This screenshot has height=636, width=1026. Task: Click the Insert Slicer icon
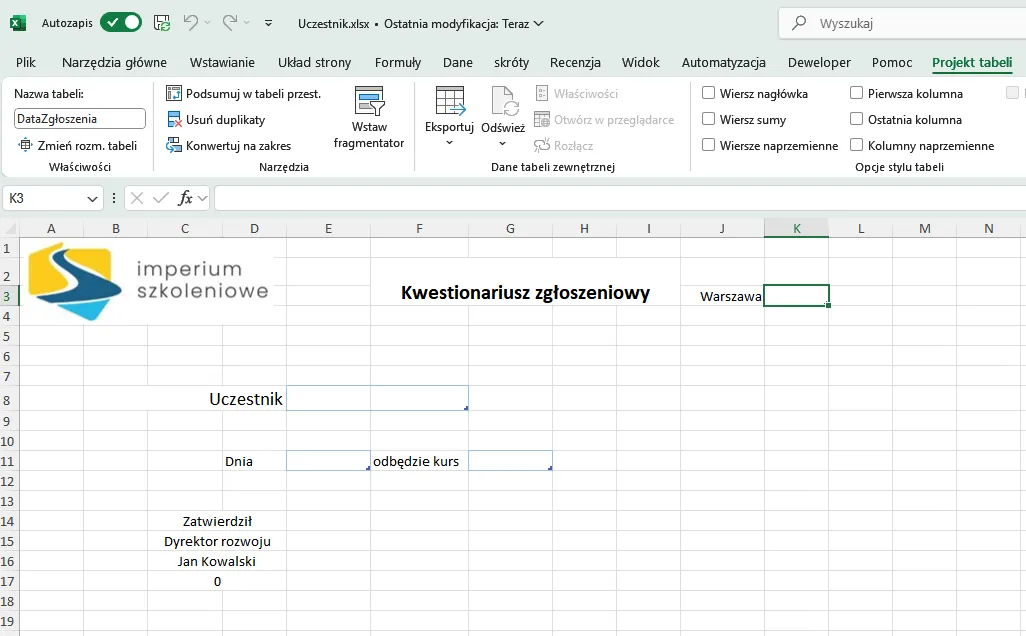coord(369,101)
